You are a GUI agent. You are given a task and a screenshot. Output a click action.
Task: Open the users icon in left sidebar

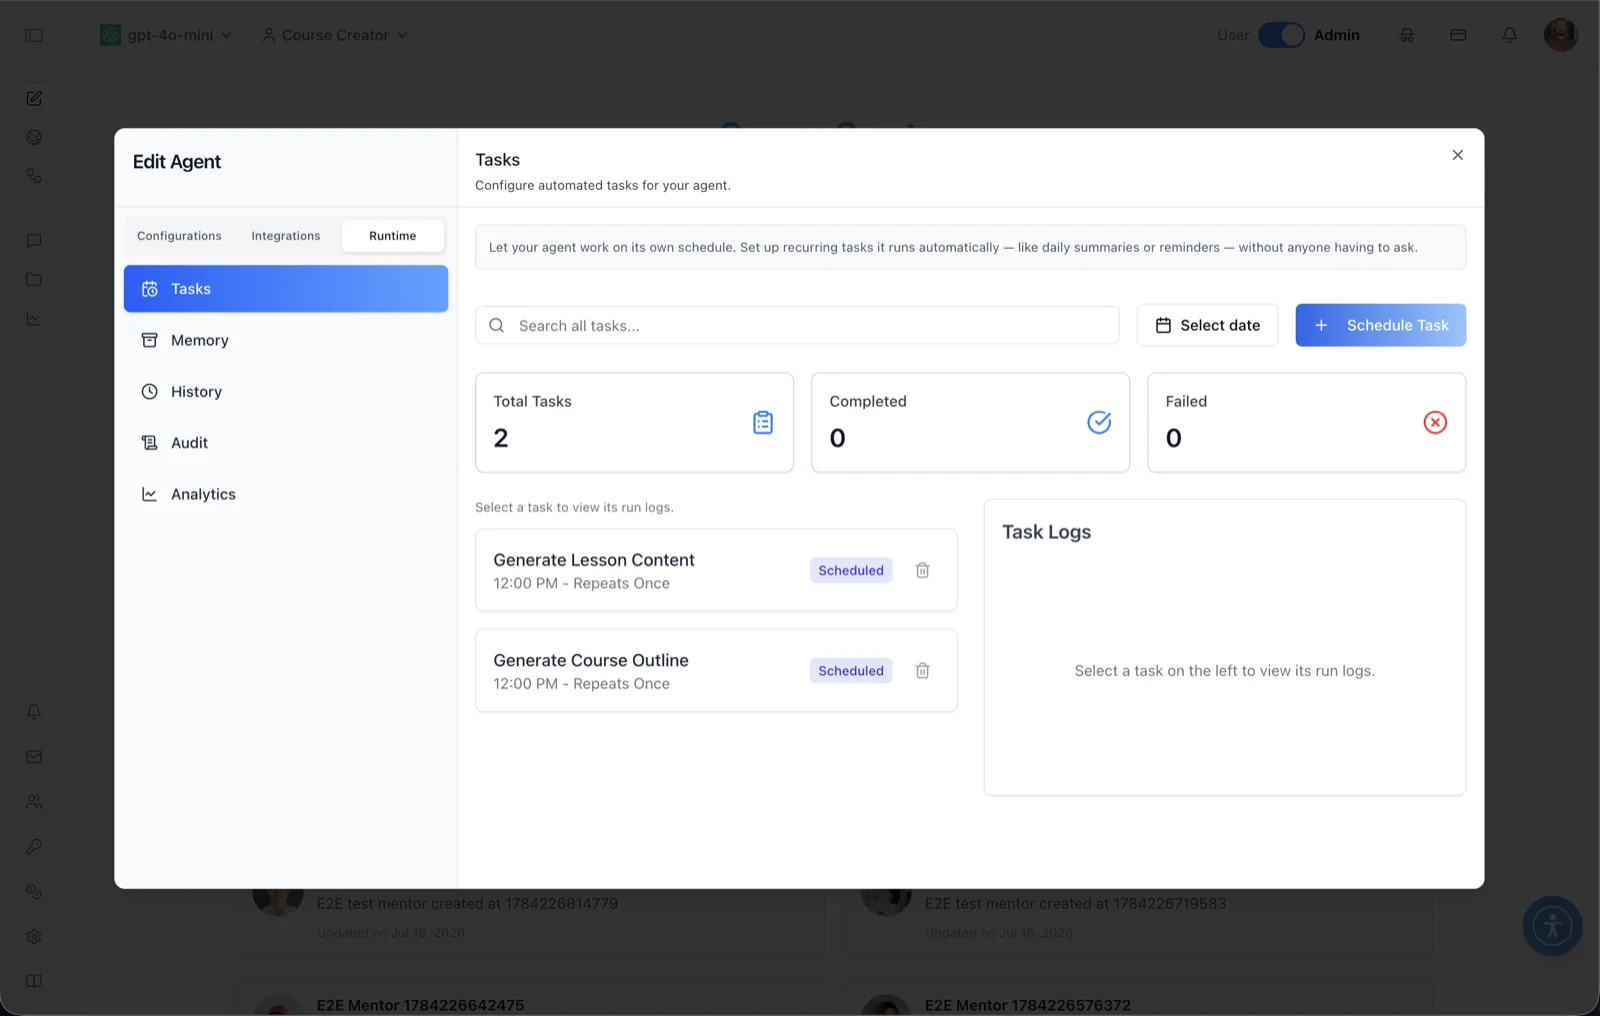pos(34,802)
